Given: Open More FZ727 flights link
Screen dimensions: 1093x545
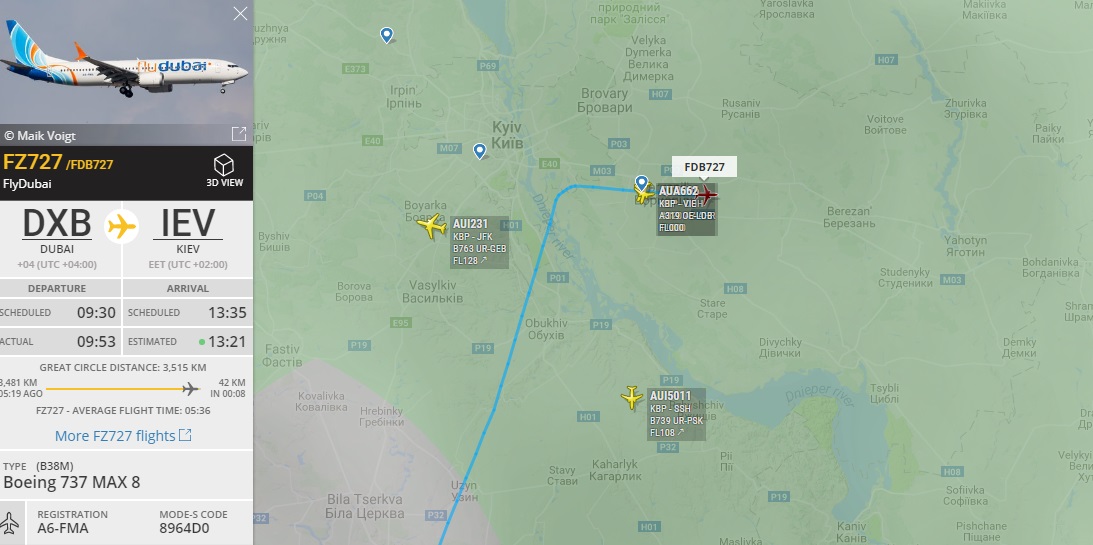Looking at the screenshot, I should pyautogui.click(x=123, y=436).
